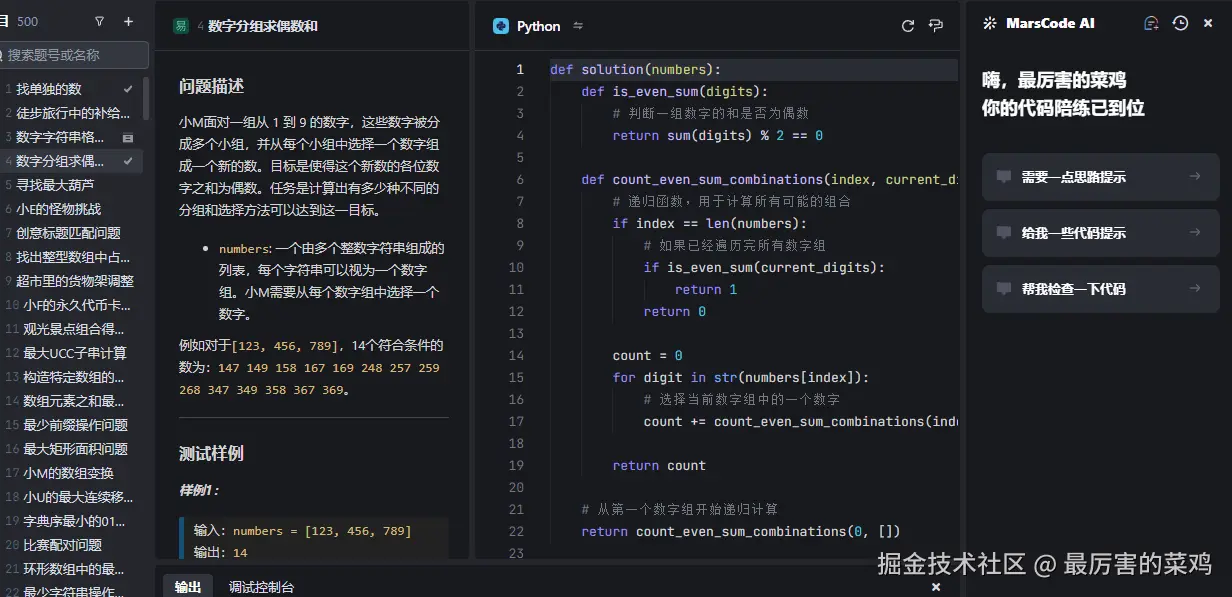Start a new MarsCode AI conversation
This screenshot has width=1232, height=597.
(x=1150, y=22)
